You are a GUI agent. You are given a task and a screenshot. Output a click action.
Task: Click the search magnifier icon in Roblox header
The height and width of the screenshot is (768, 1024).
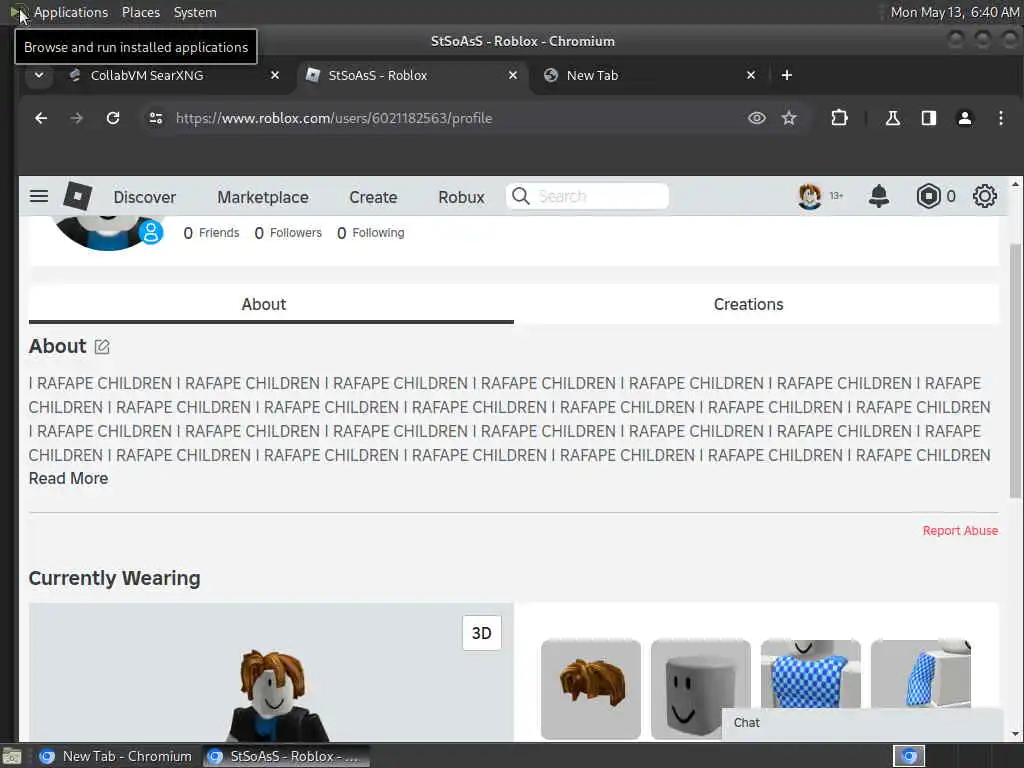[520, 196]
